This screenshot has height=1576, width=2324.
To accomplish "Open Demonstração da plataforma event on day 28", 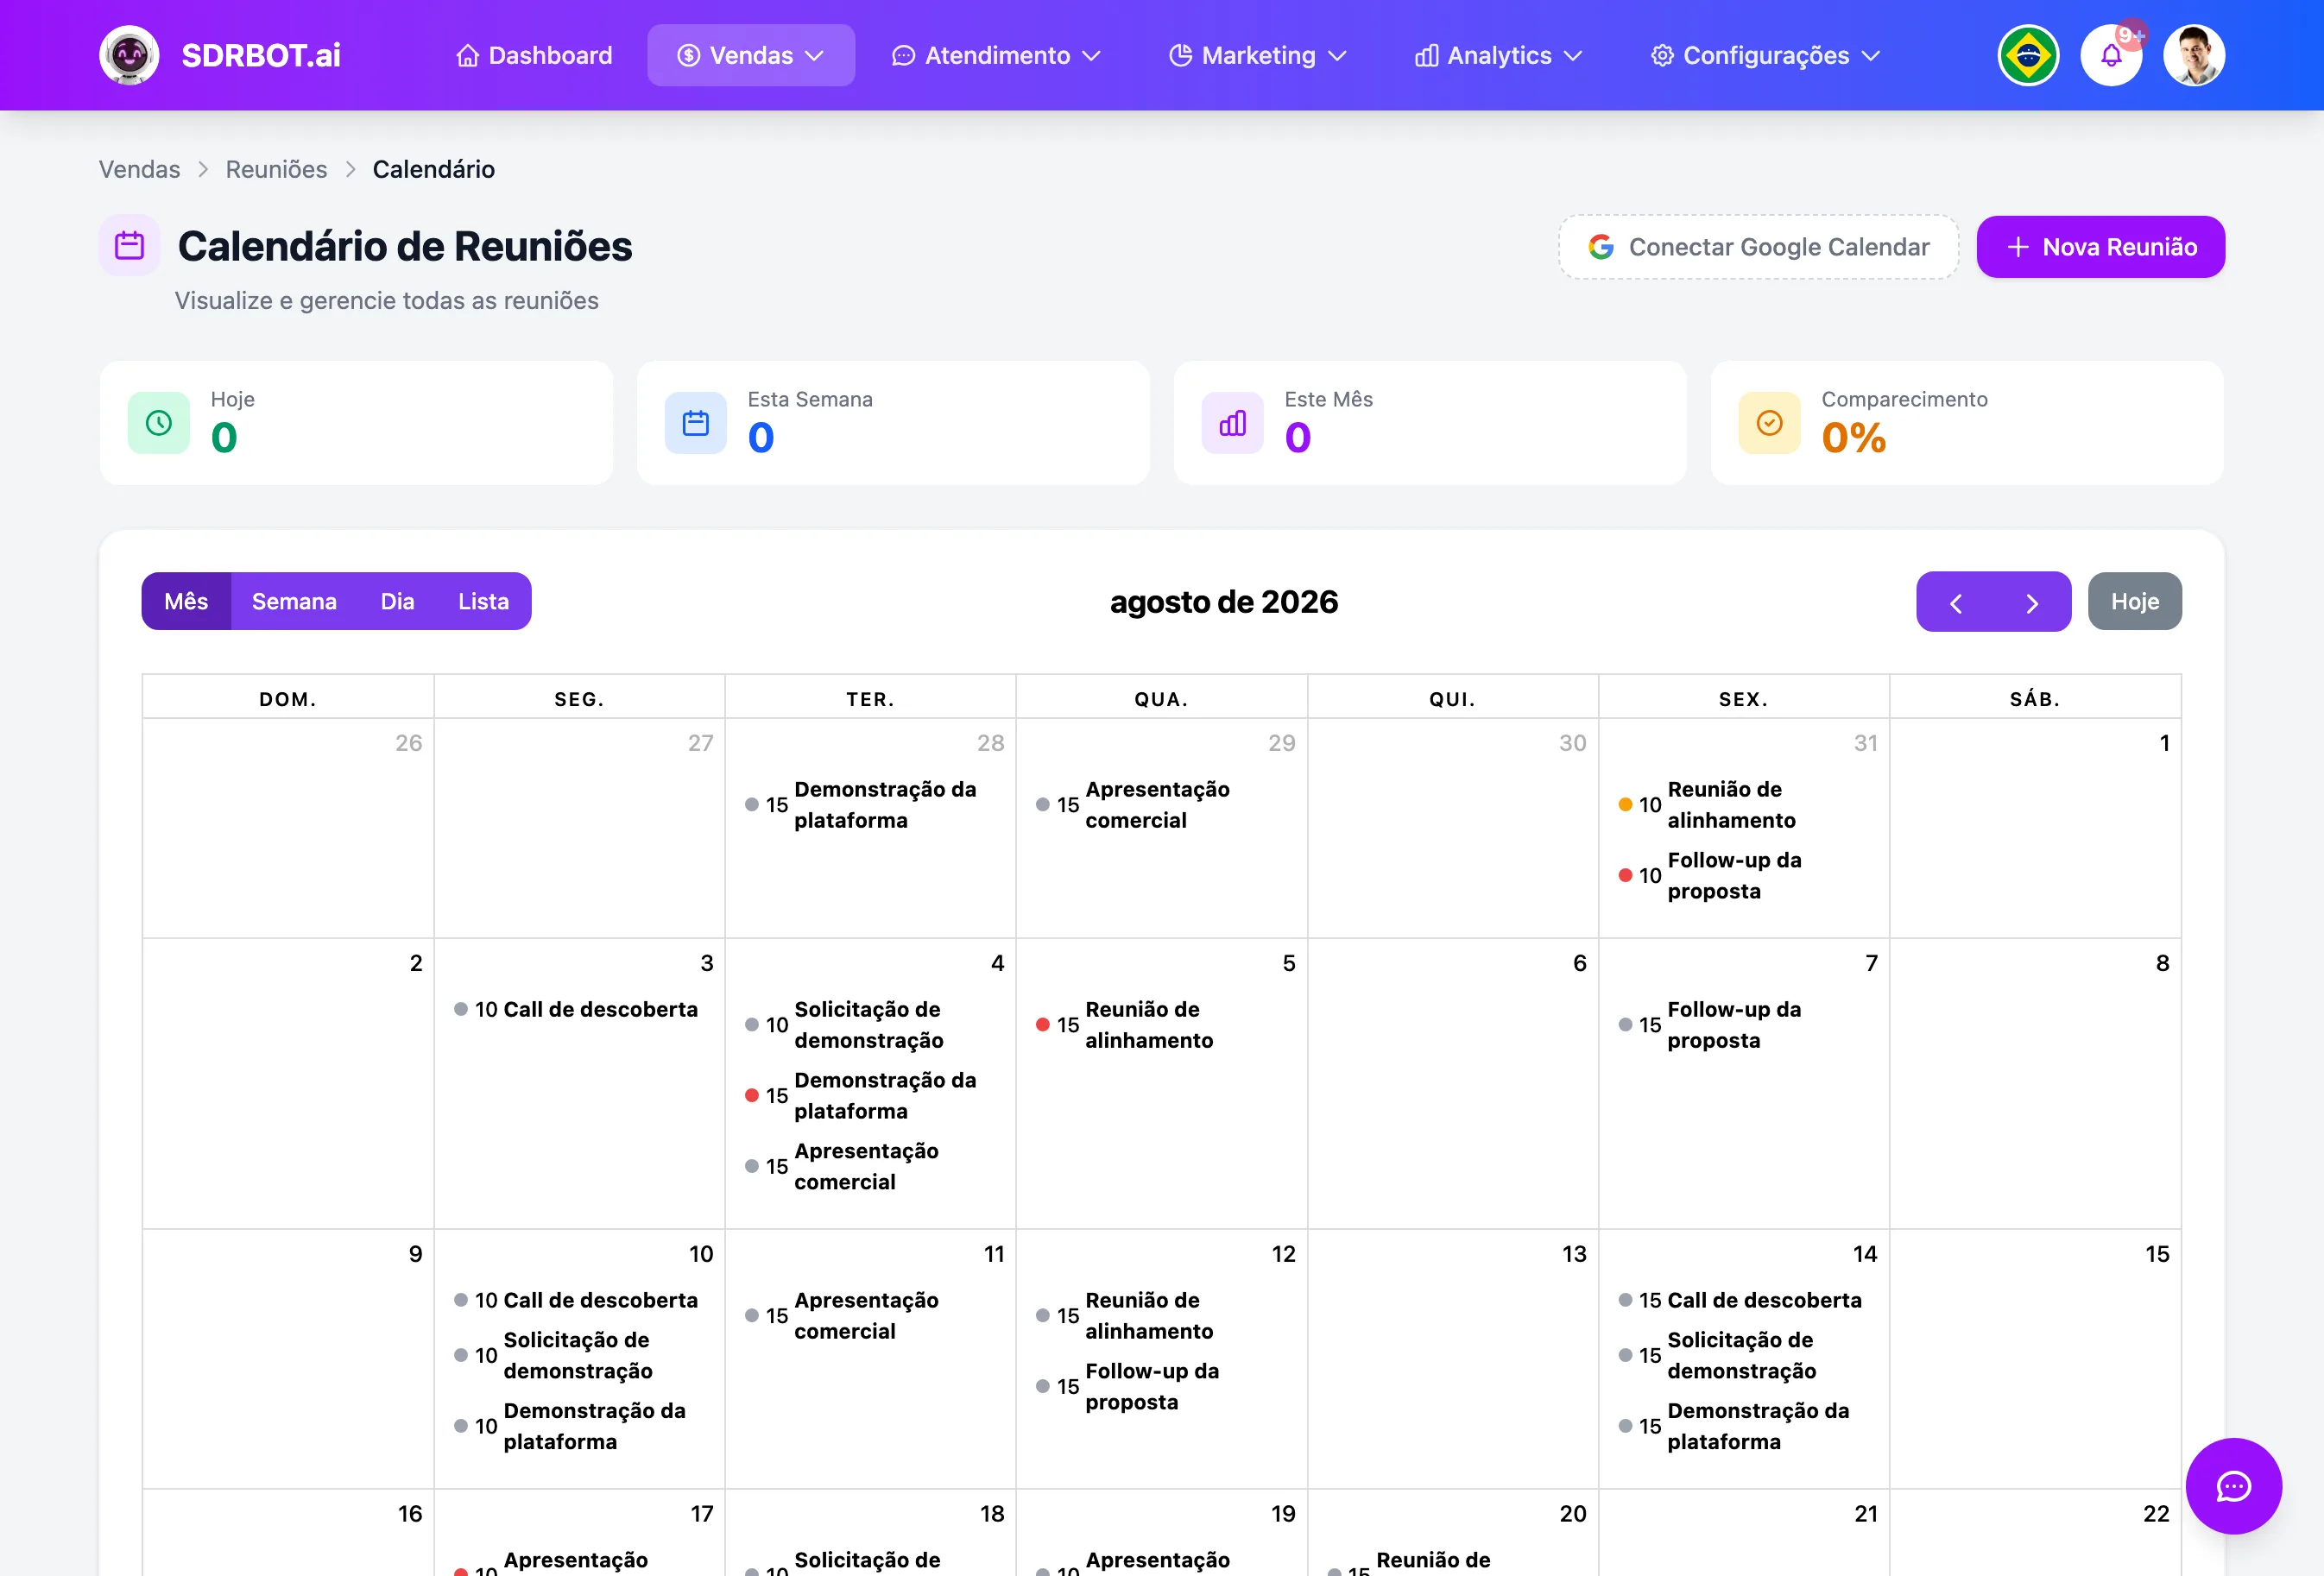I will pos(870,805).
